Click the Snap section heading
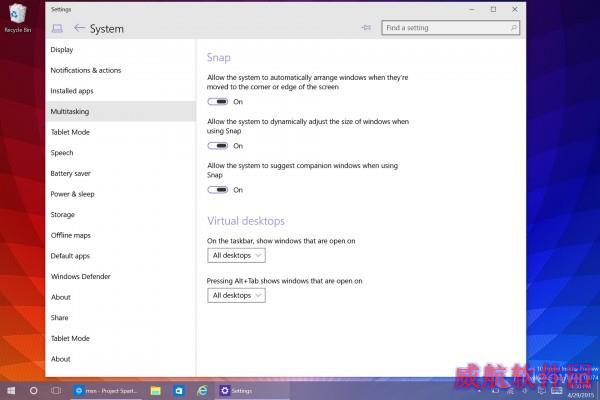Screen dimensions: 600x400 pos(218,57)
